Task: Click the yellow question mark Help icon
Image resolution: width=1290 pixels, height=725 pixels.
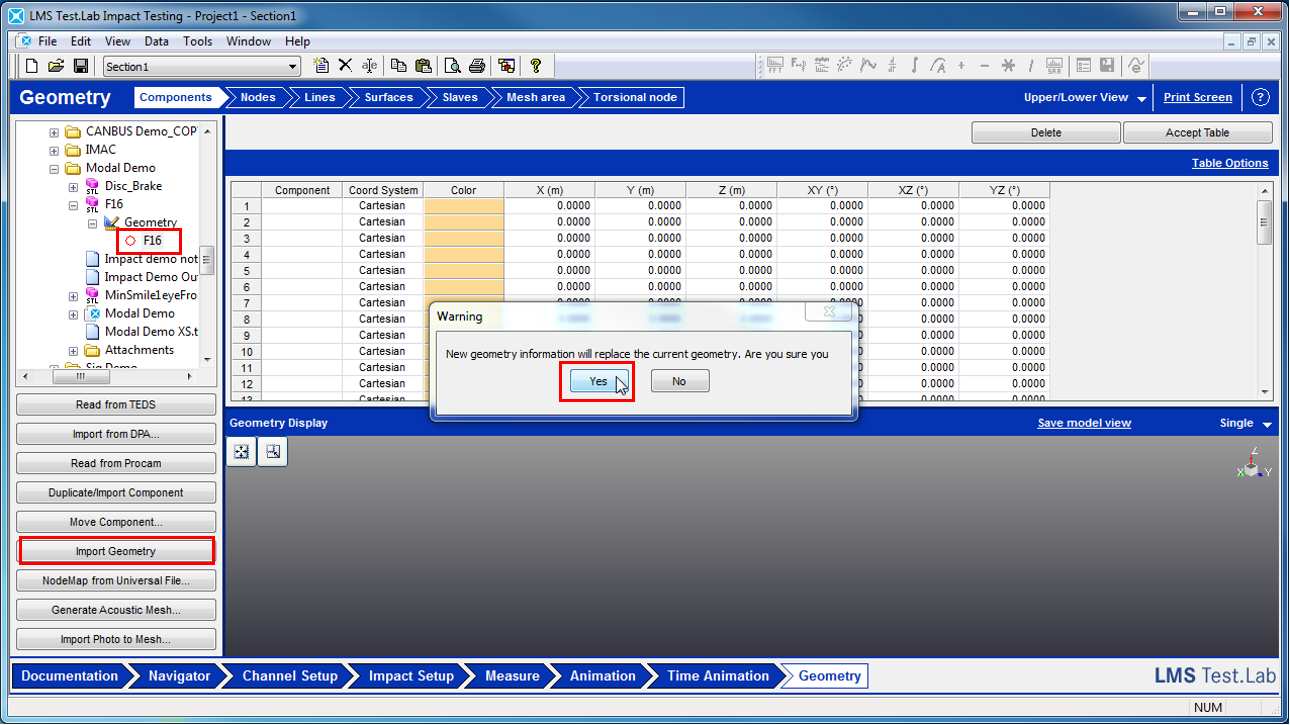Action: (536, 66)
